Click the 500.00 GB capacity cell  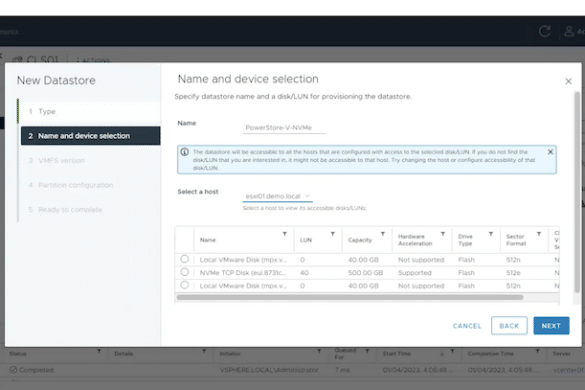click(365, 273)
